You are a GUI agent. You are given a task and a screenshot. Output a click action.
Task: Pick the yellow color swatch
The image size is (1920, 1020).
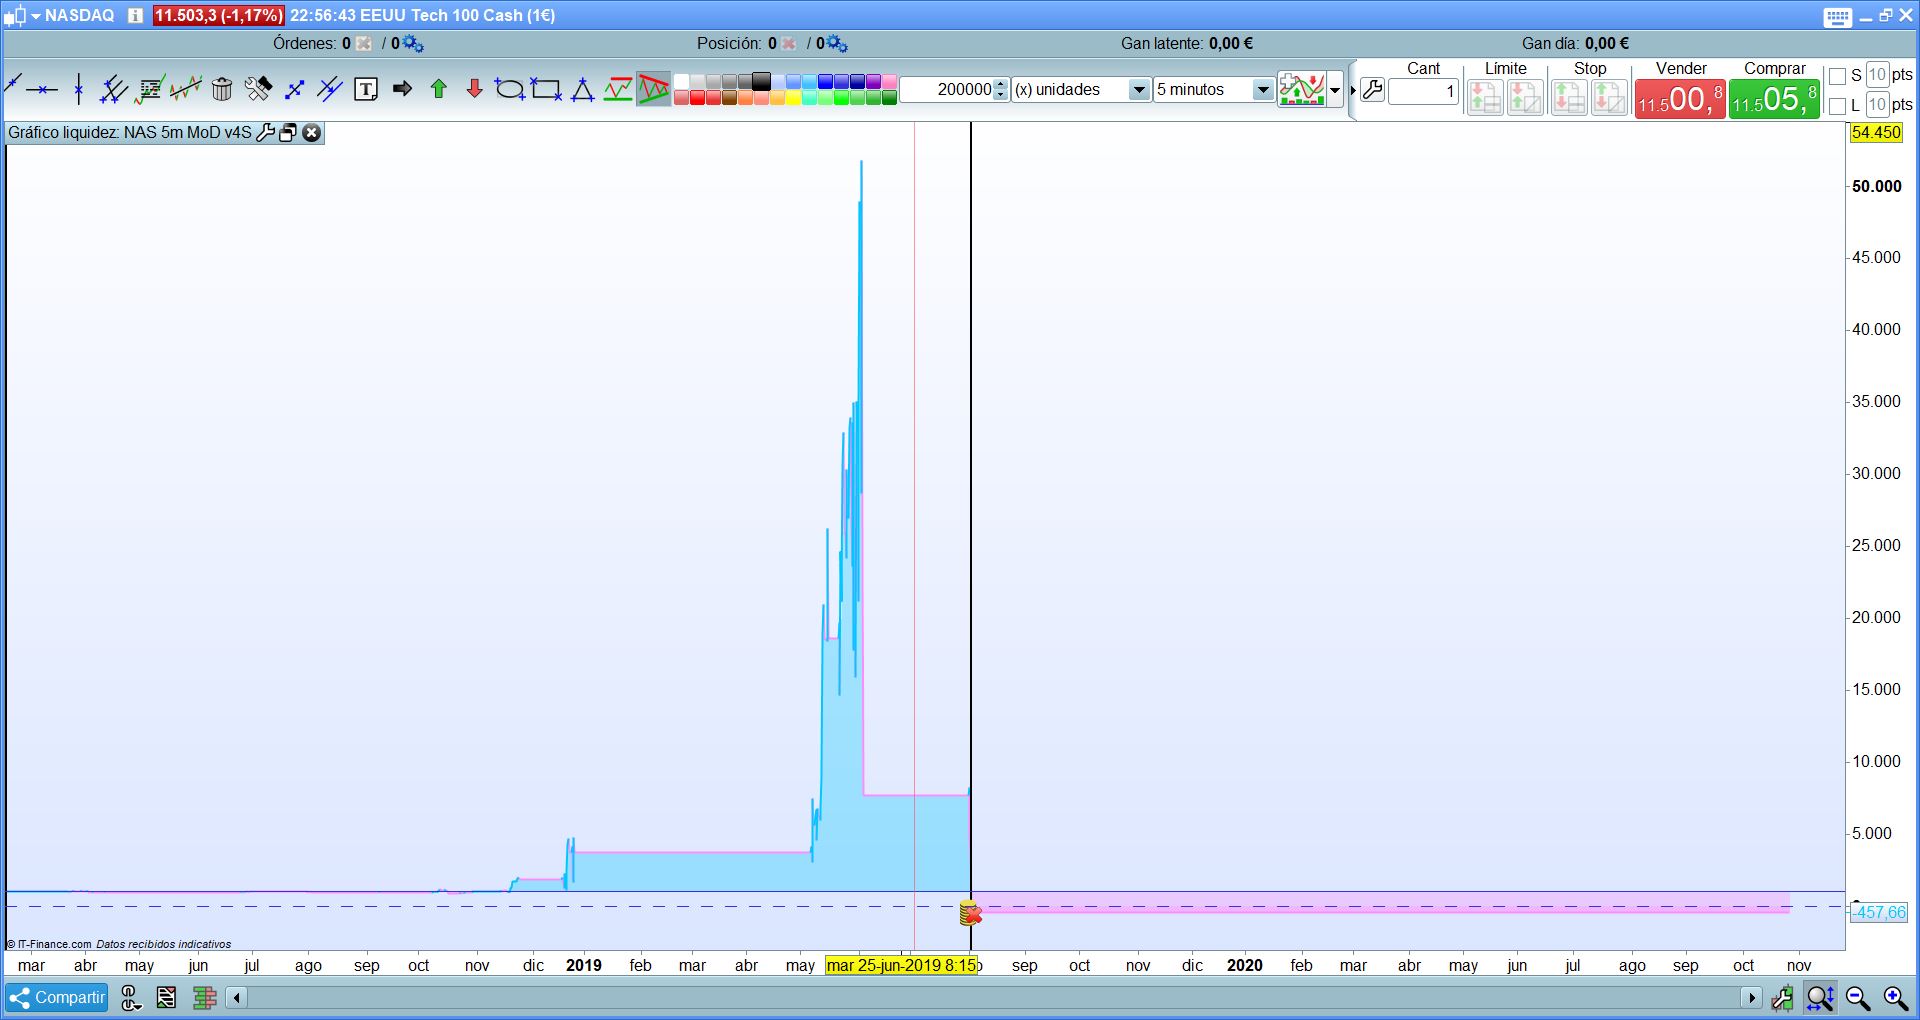click(x=794, y=98)
